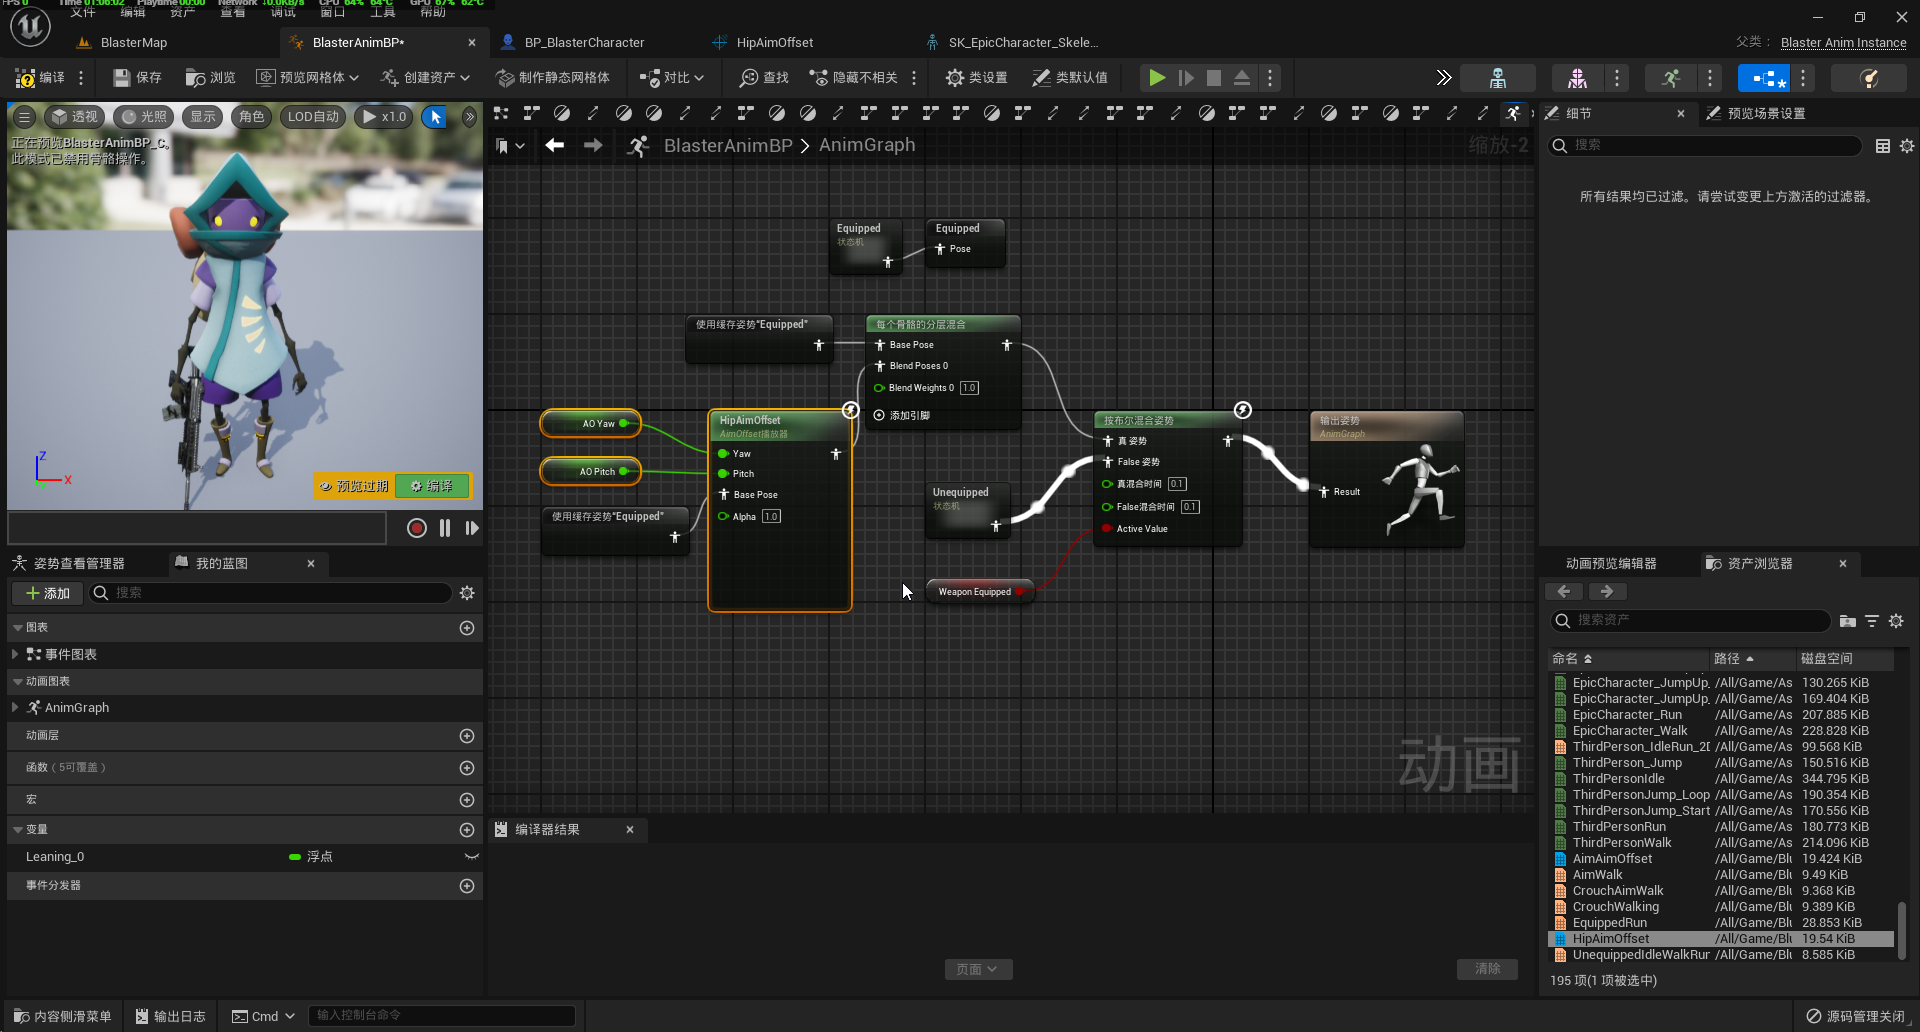The image size is (1920, 1032).
Task: Open 创建资产 dropdown
Action: pos(425,78)
